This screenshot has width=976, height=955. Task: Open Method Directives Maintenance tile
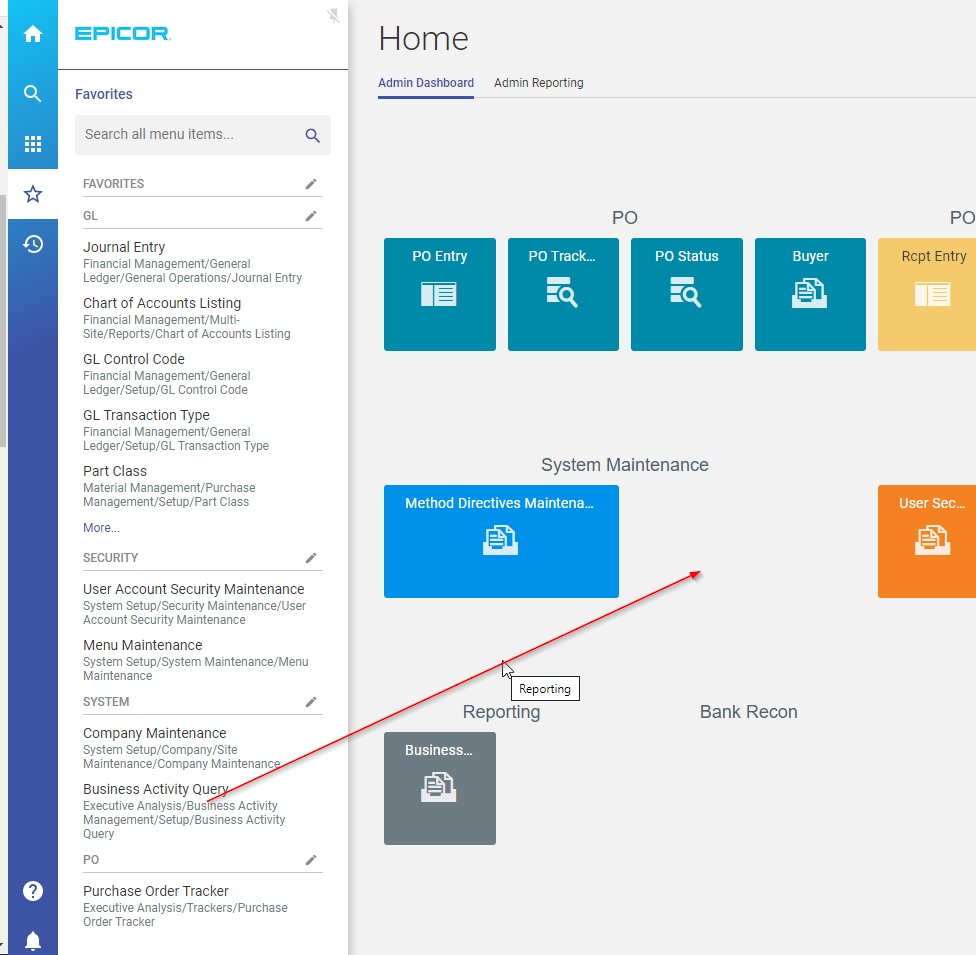tap(501, 541)
